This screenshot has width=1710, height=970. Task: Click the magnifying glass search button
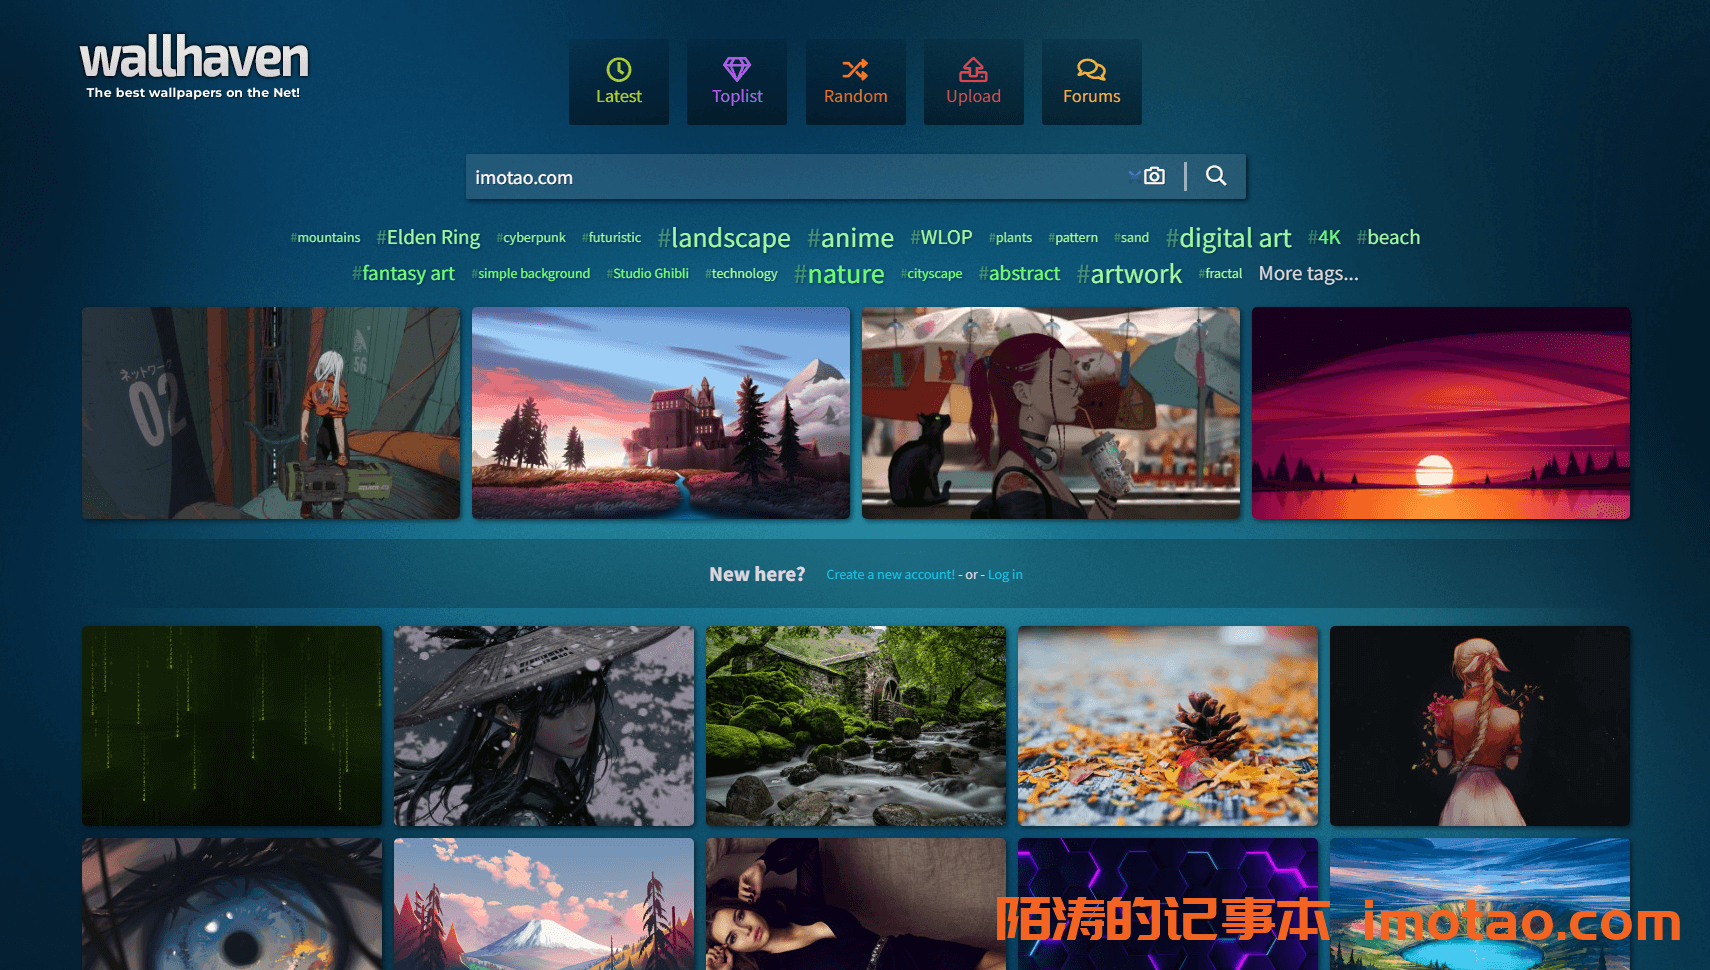(x=1216, y=176)
